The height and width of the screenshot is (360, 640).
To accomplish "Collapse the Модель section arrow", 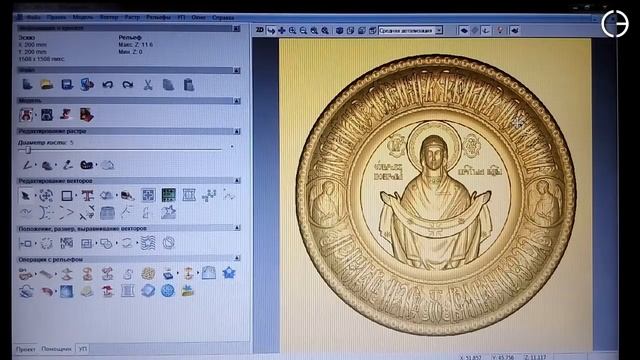I will pos(236,101).
